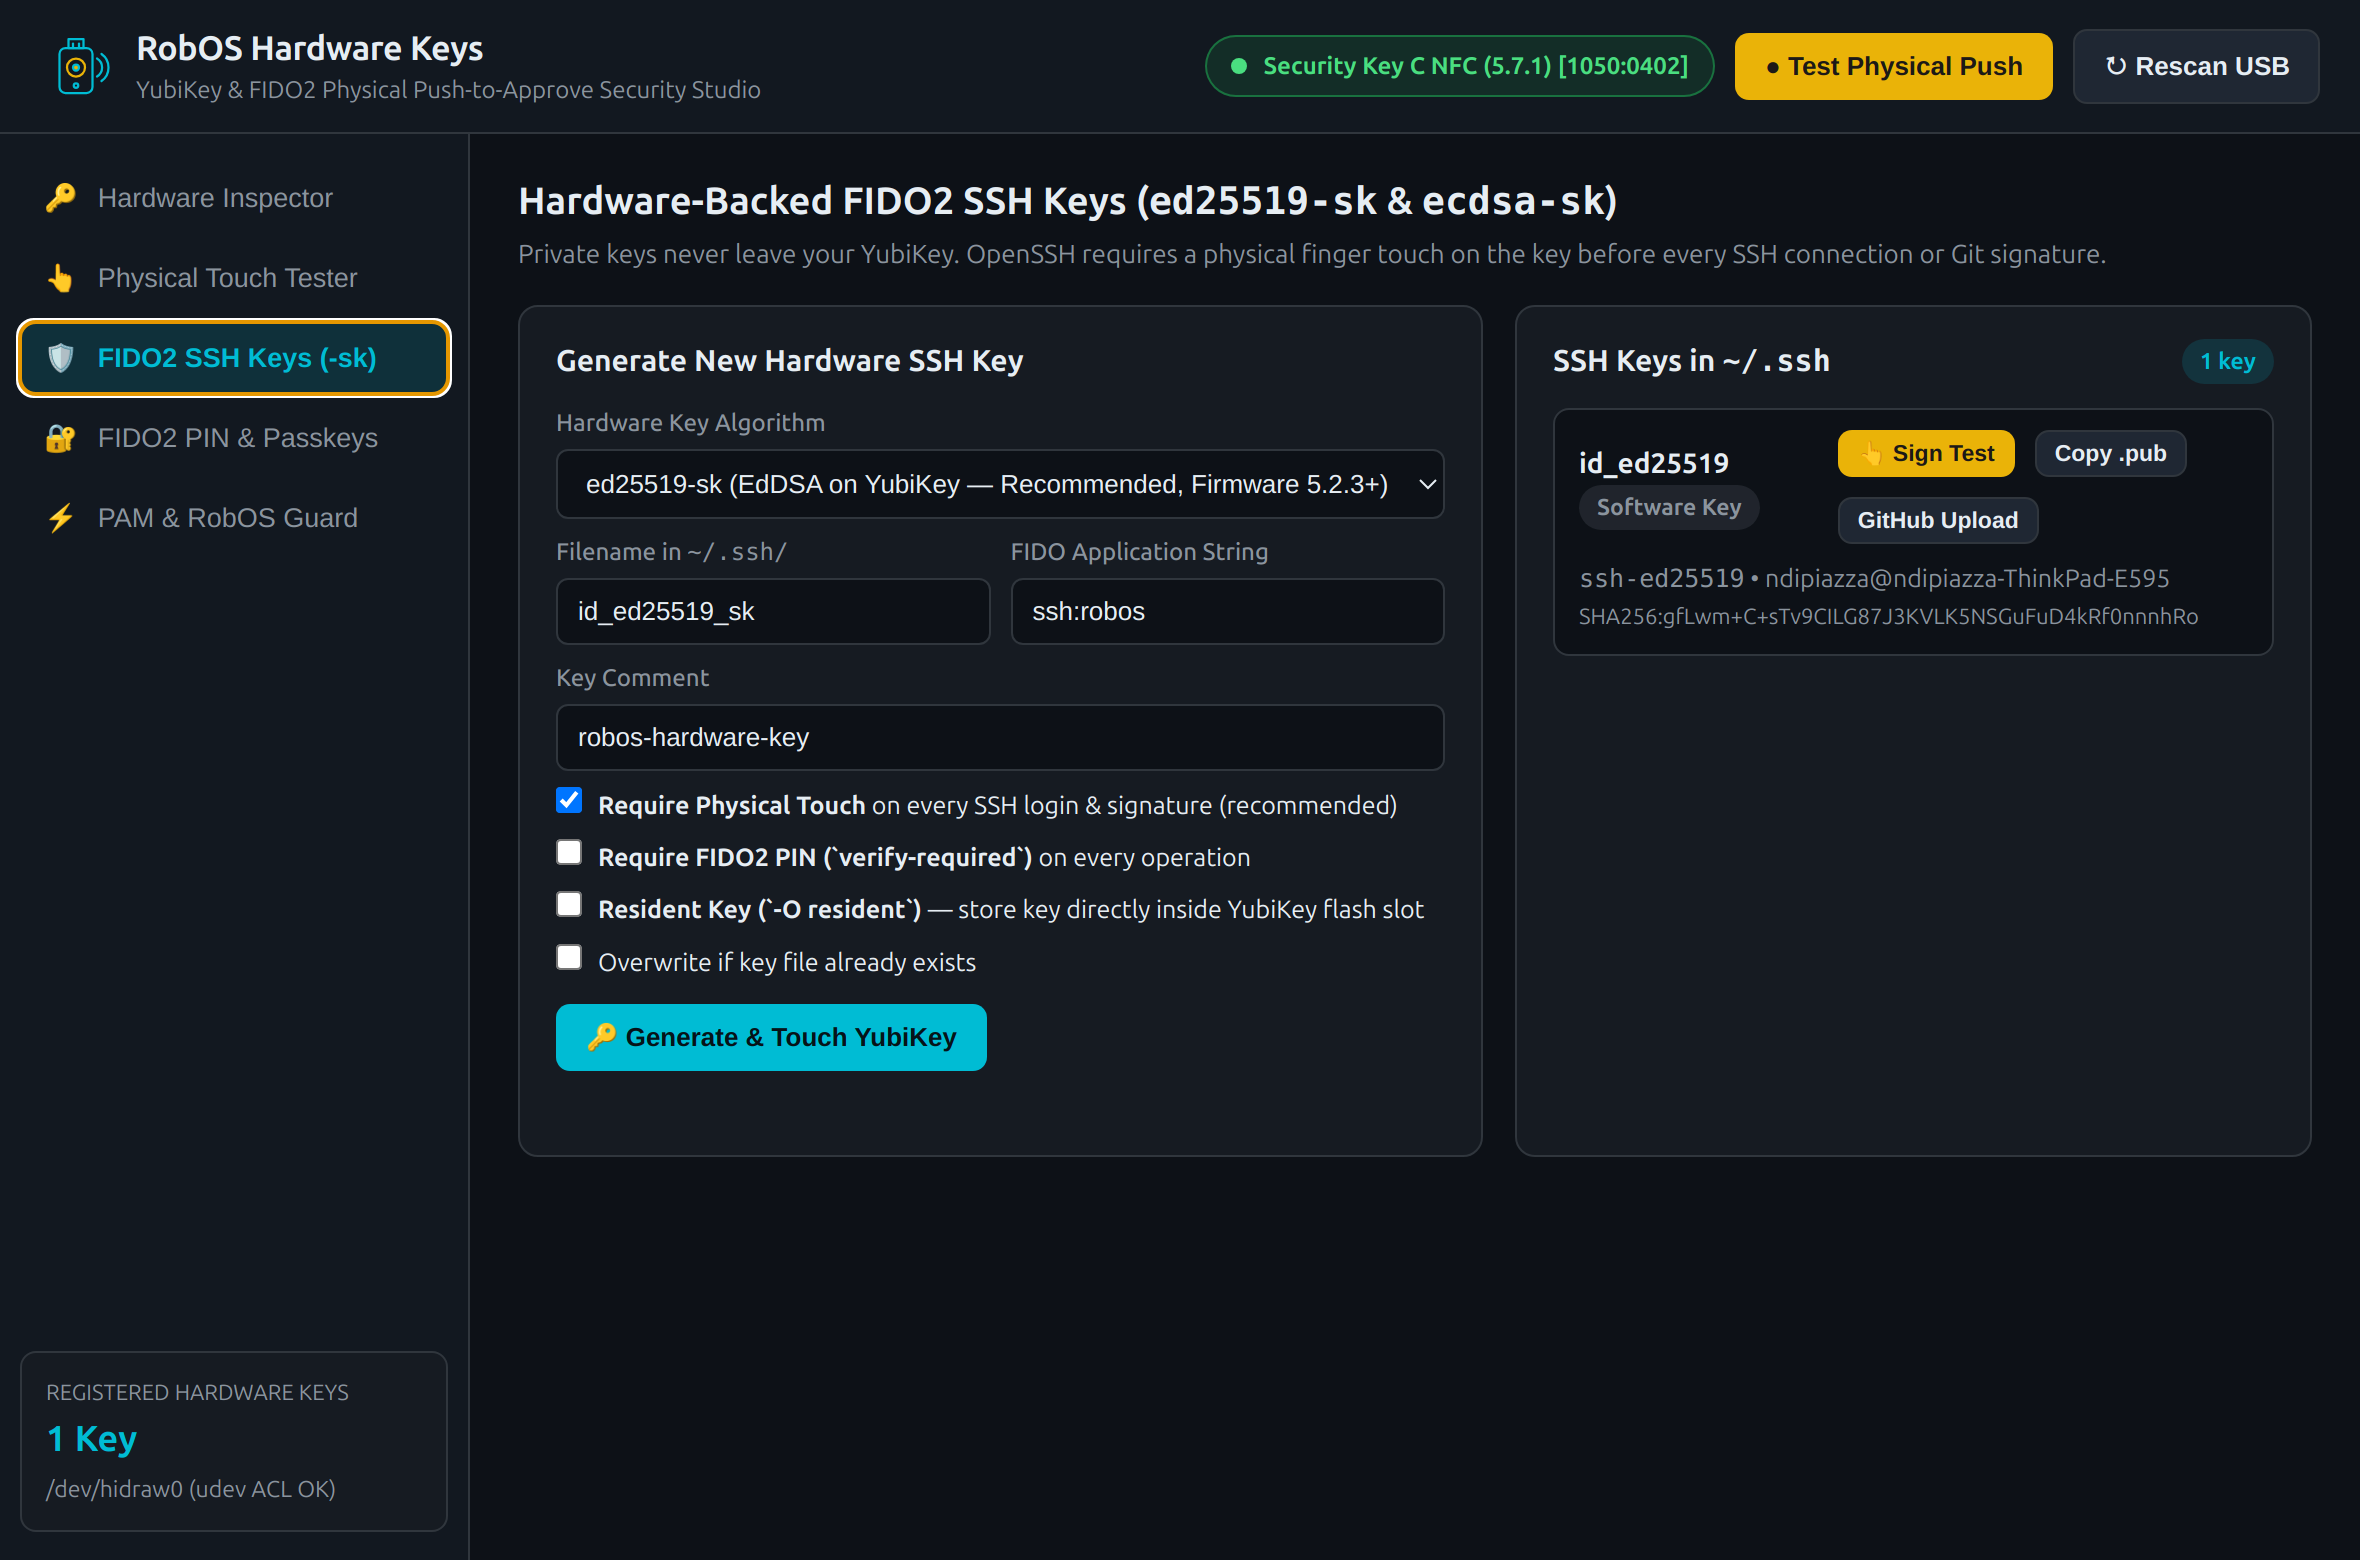2360x1560 pixels.
Task: Click the '1 Key' registered hardware keys count
Action: [x=92, y=1439]
